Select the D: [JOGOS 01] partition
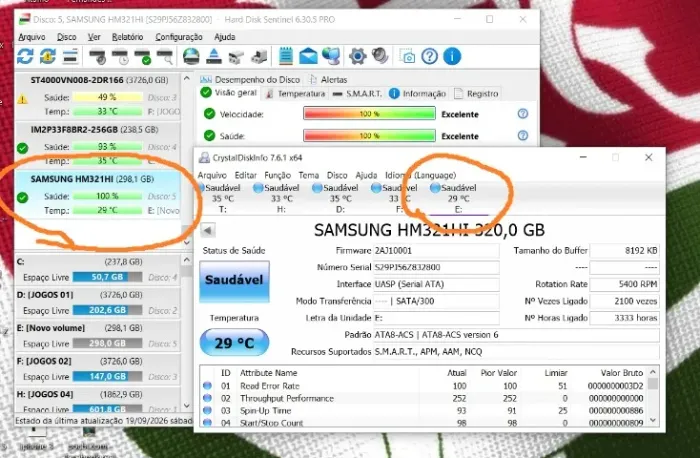 98,303
